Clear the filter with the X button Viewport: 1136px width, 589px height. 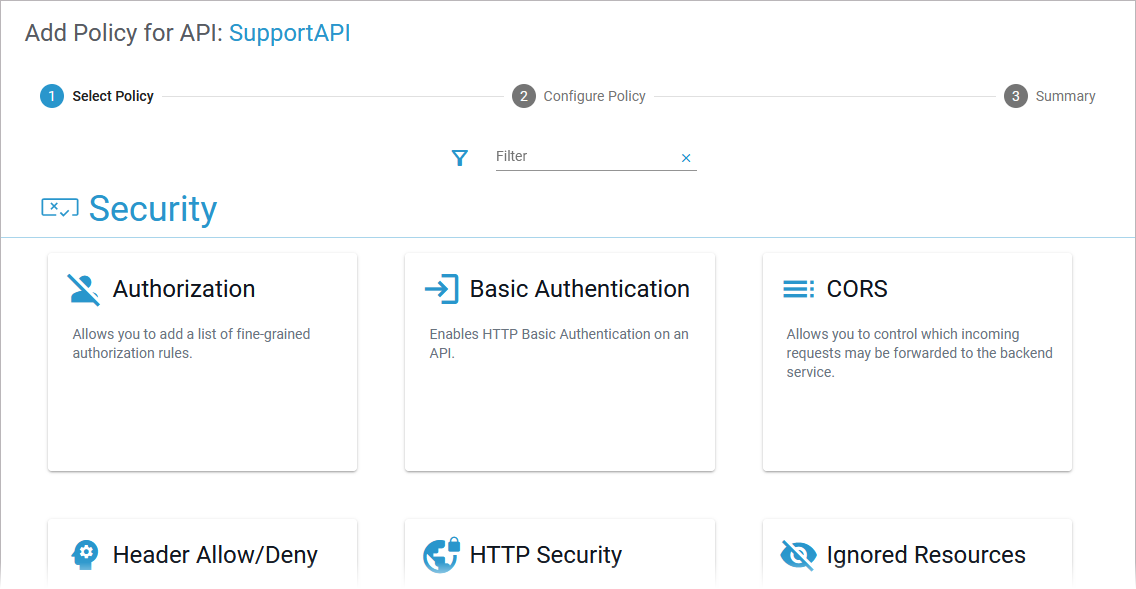coord(686,158)
